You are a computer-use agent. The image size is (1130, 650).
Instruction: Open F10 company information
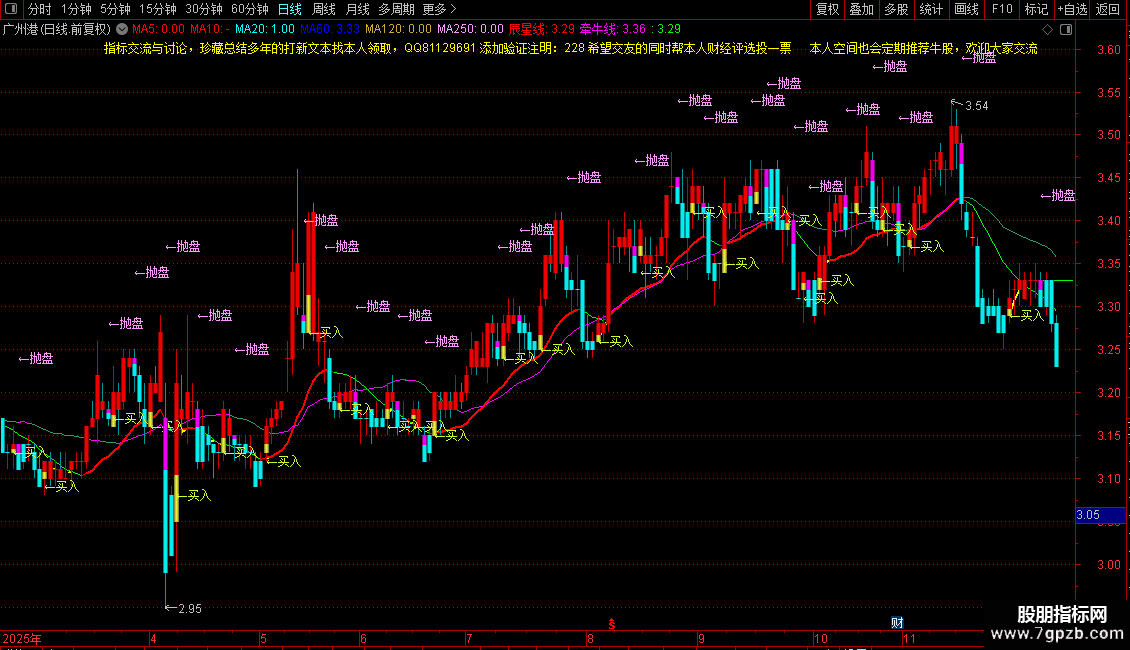pos(1002,9)
